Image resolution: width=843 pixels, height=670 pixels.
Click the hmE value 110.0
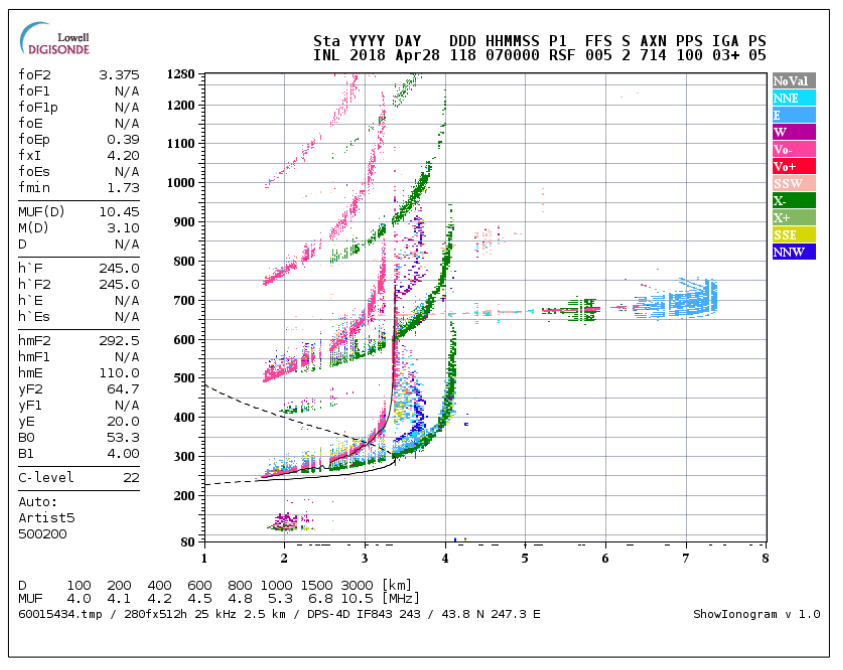click(x=119, y=373)
